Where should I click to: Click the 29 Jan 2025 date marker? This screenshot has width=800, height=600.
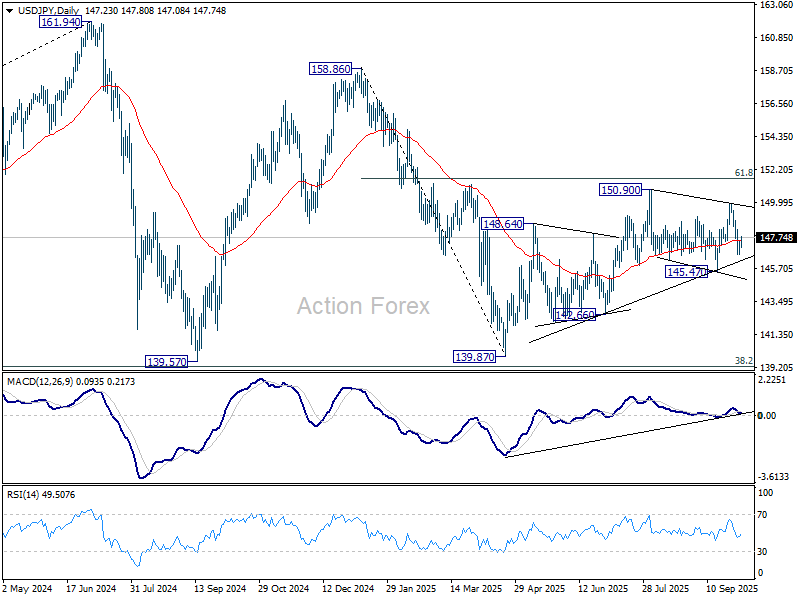[411, 588]
